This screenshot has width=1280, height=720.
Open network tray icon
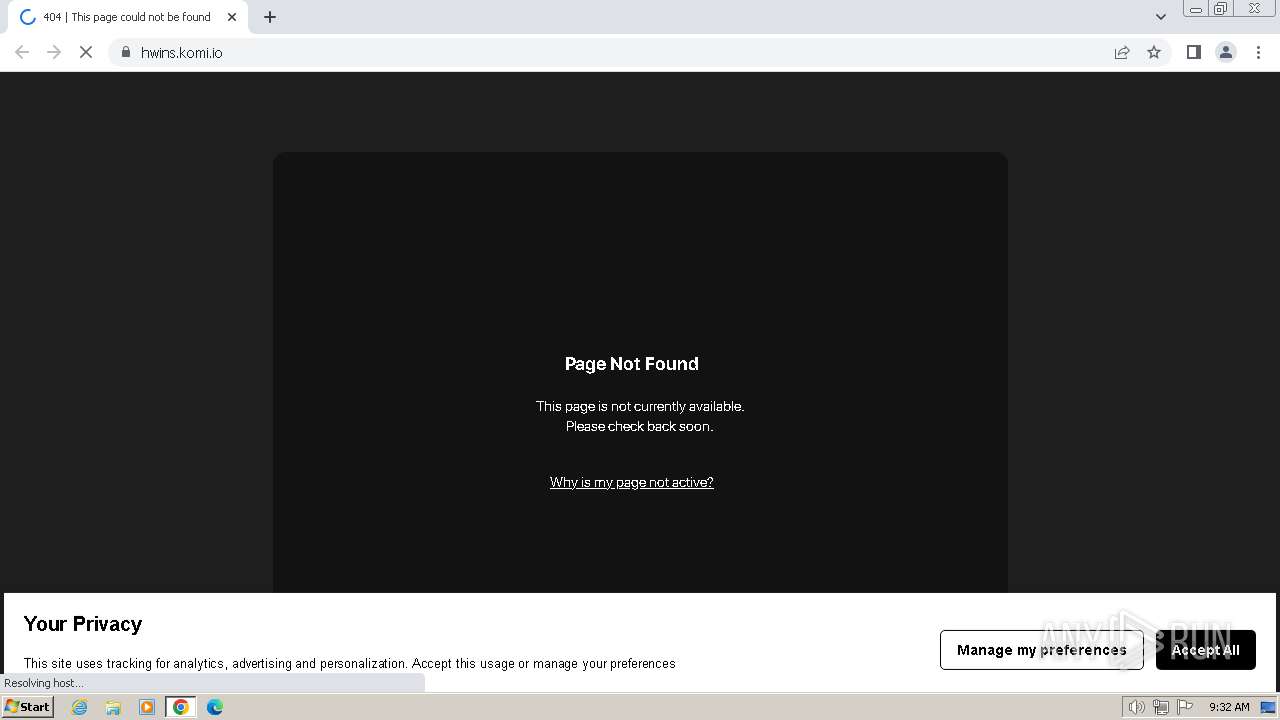[x=1161, y=707]
